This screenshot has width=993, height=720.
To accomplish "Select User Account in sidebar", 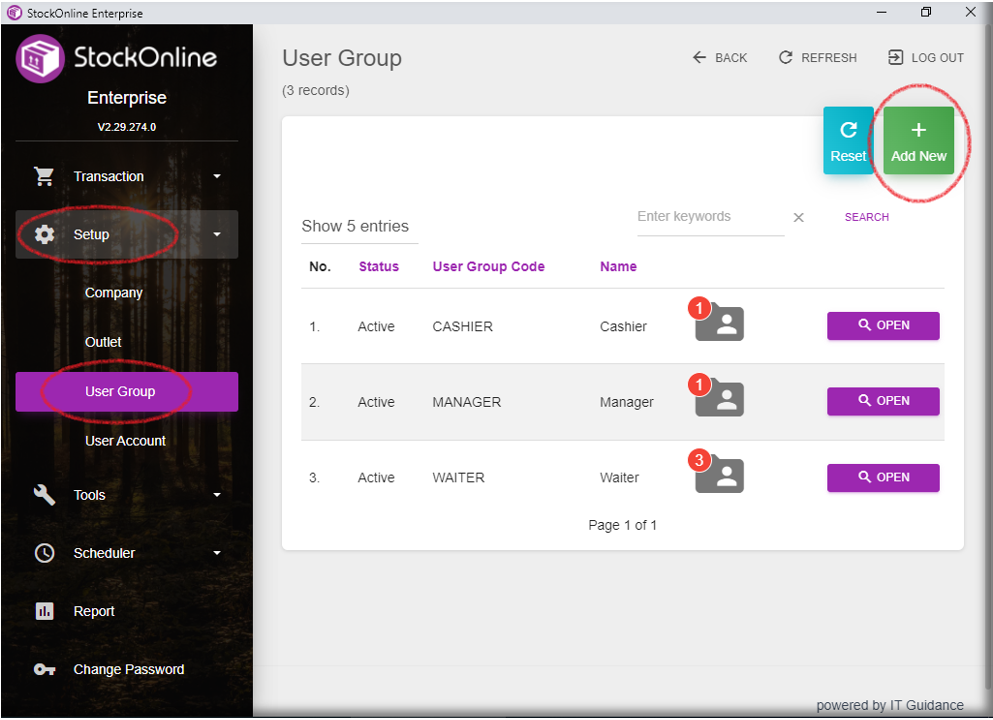I will coord(125,441).
